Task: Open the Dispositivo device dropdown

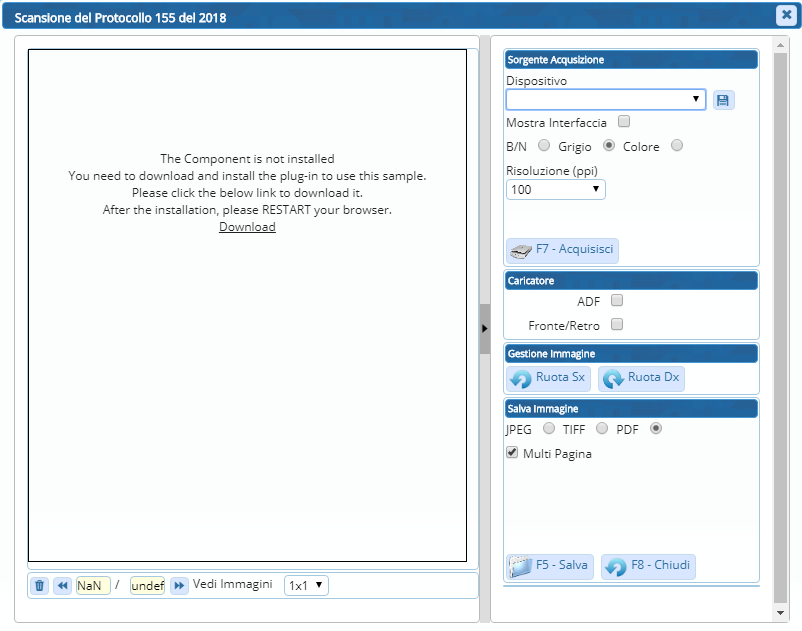Action: [605, 100]
